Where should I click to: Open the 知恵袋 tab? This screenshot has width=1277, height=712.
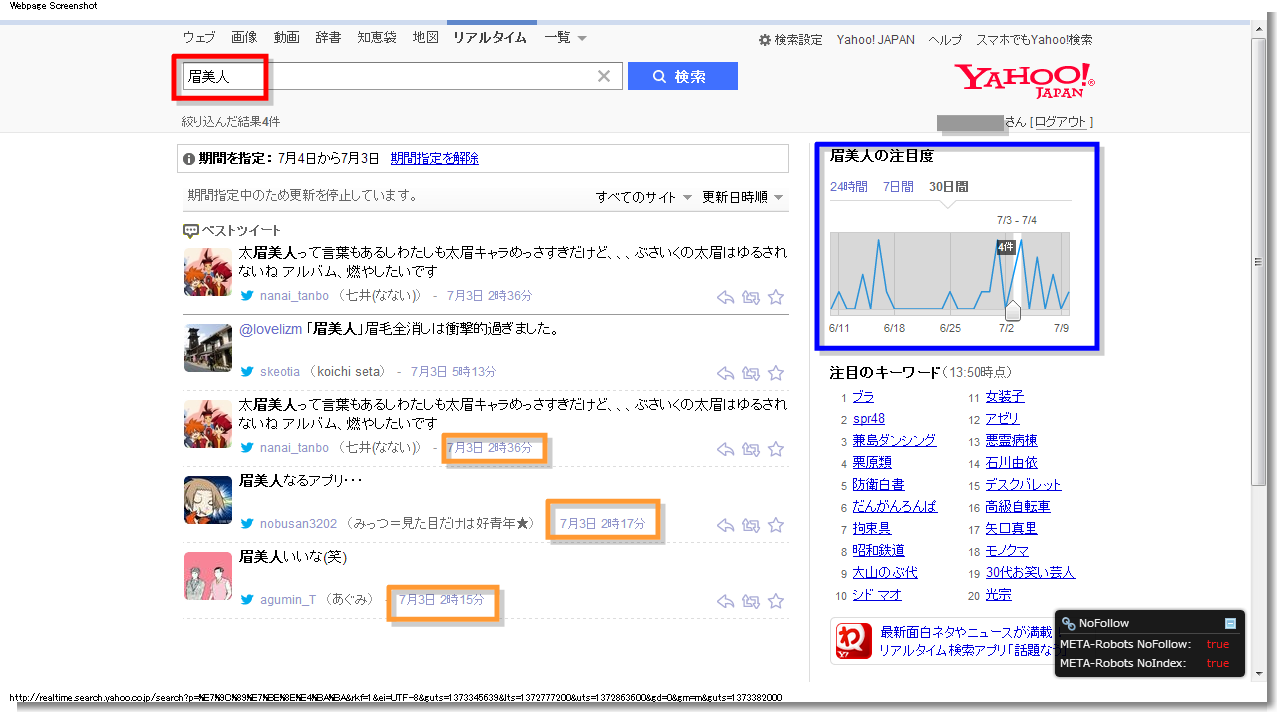(x=377, y=38)
